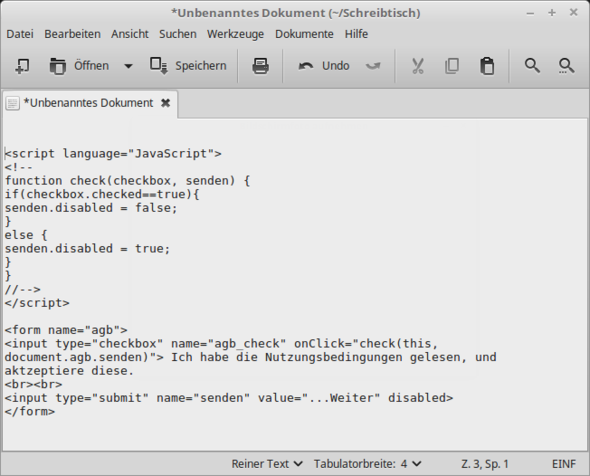The width and height of the screenshot is (590, 476).
Task: Click the Speichern save icon
Action: click(158, 66)
